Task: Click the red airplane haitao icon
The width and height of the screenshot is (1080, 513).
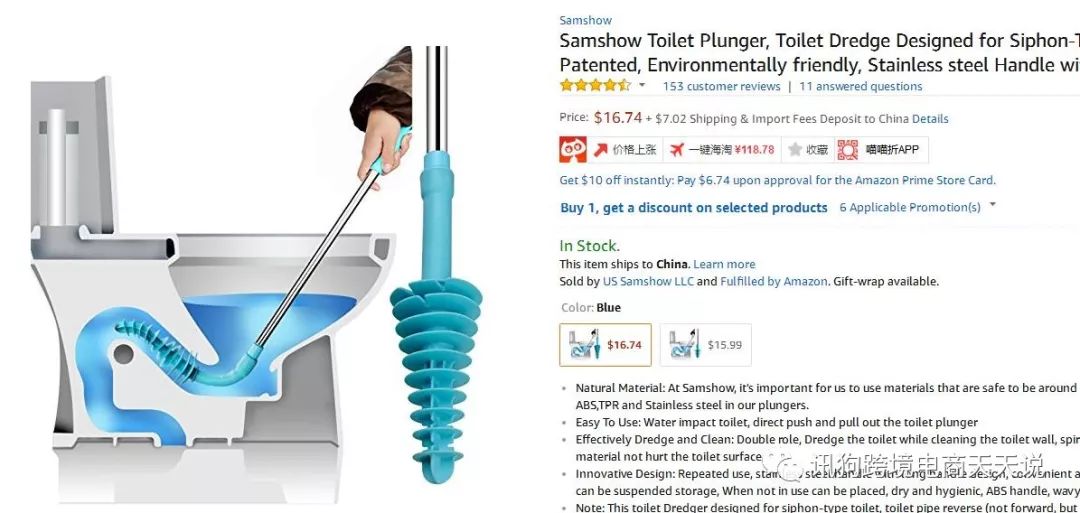Action: pos(676,149)
